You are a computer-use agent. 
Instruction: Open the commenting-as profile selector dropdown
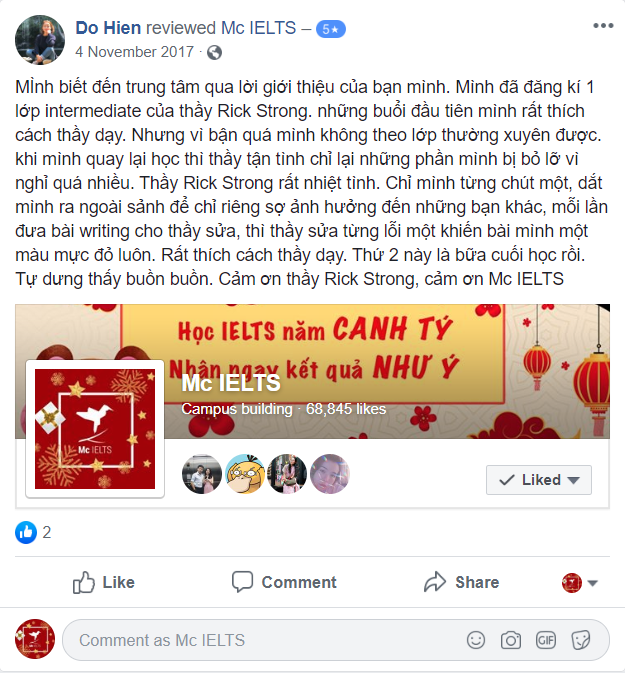pos(579,583)
